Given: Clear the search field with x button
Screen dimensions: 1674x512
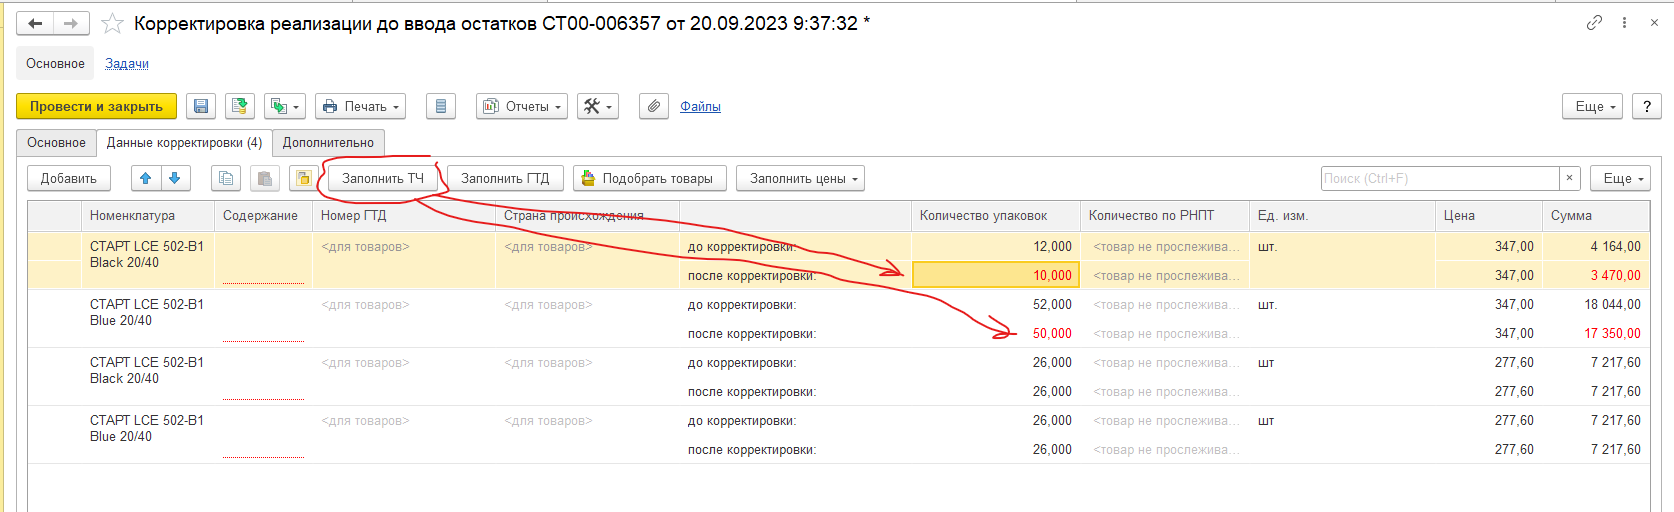Looking at the screenshot, I should [1570, 178].
